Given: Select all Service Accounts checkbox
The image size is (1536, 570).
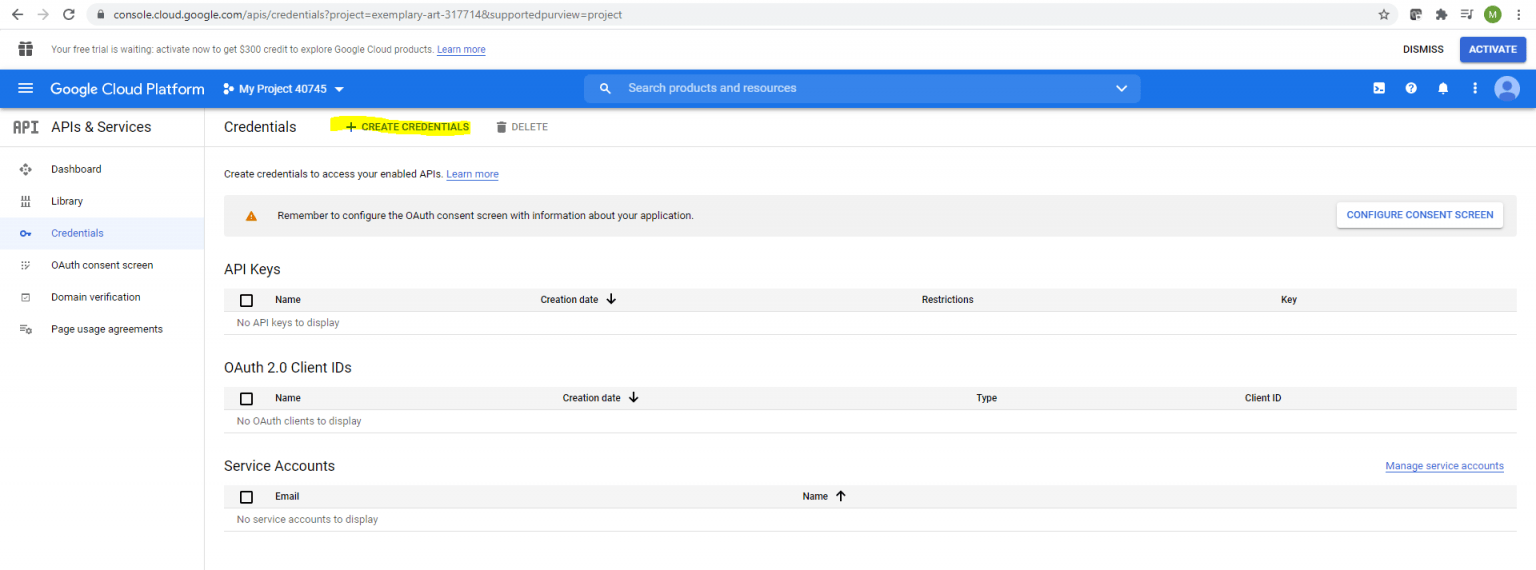Looking at the screenshot, I should [x=247, y=497].
